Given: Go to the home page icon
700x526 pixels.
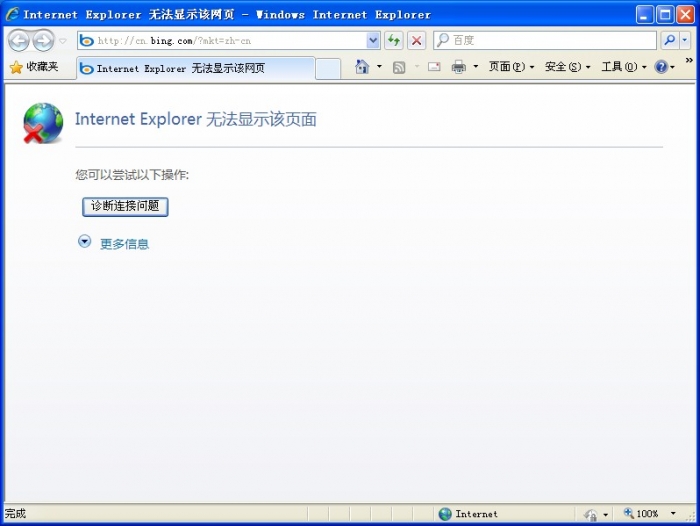Looking at the screenshot, I should click(362, 67).
